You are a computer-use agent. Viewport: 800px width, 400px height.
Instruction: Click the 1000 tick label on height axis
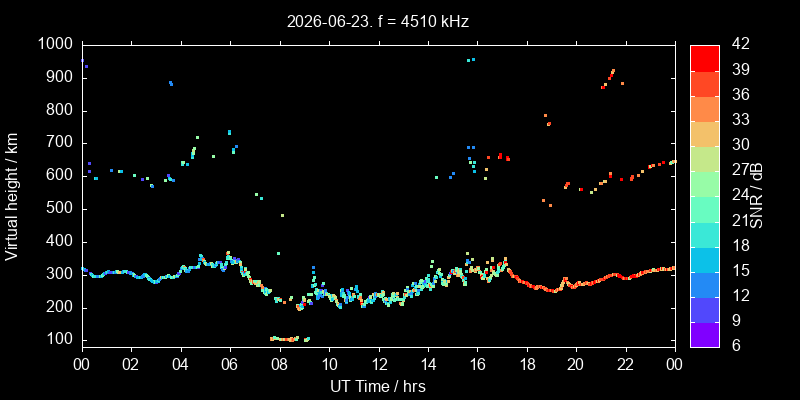(58, 44)
